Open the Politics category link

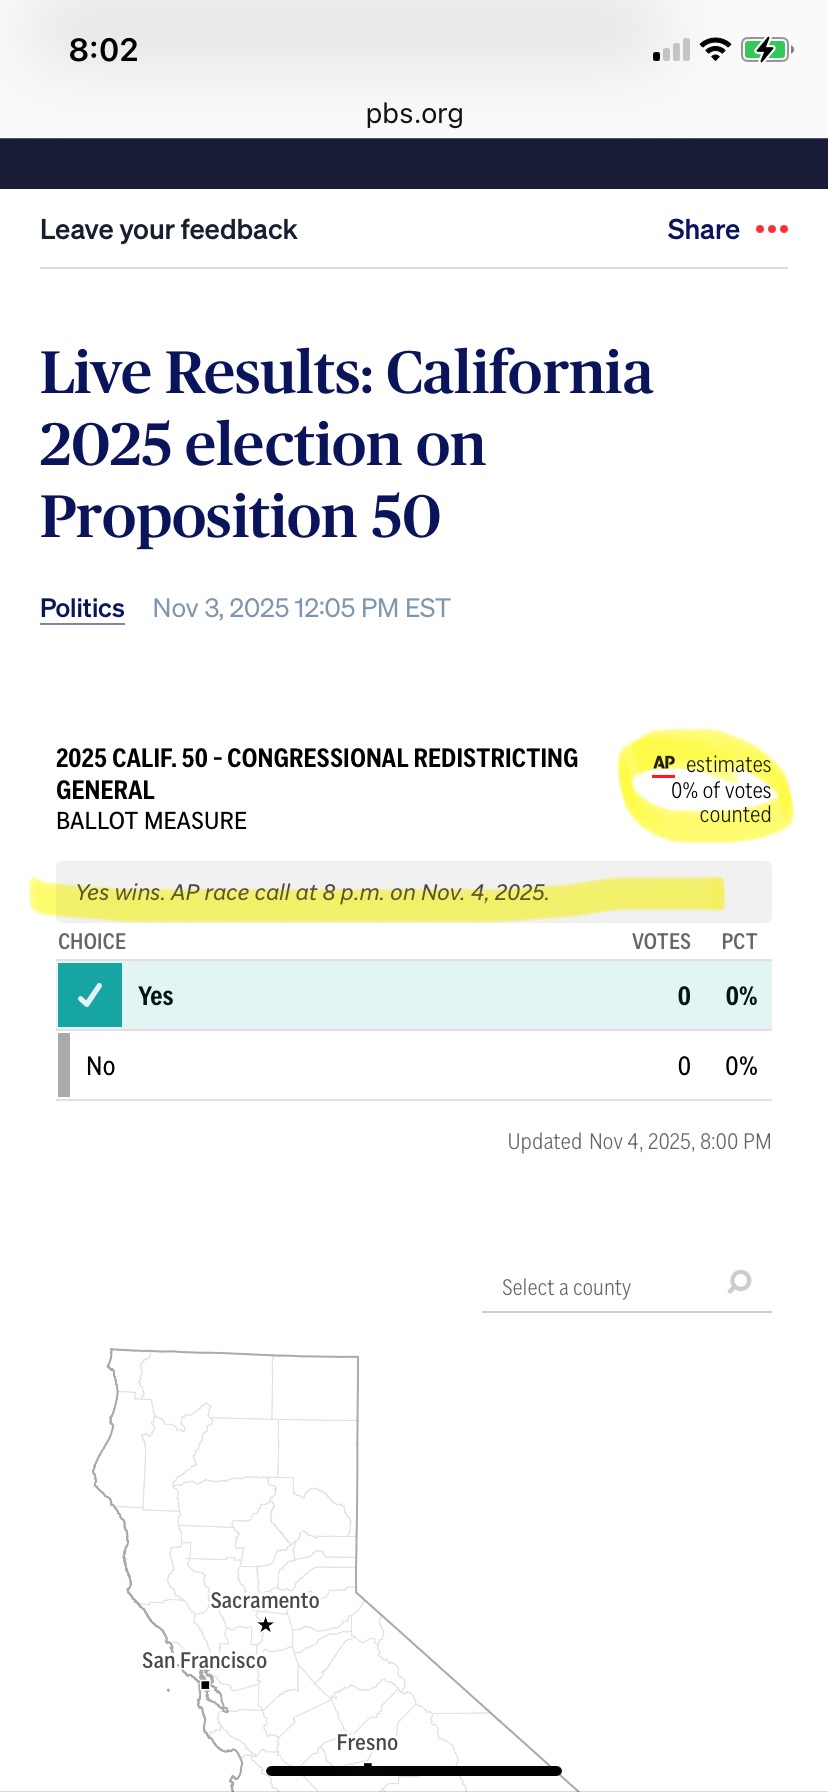click(x=82, y=608)
